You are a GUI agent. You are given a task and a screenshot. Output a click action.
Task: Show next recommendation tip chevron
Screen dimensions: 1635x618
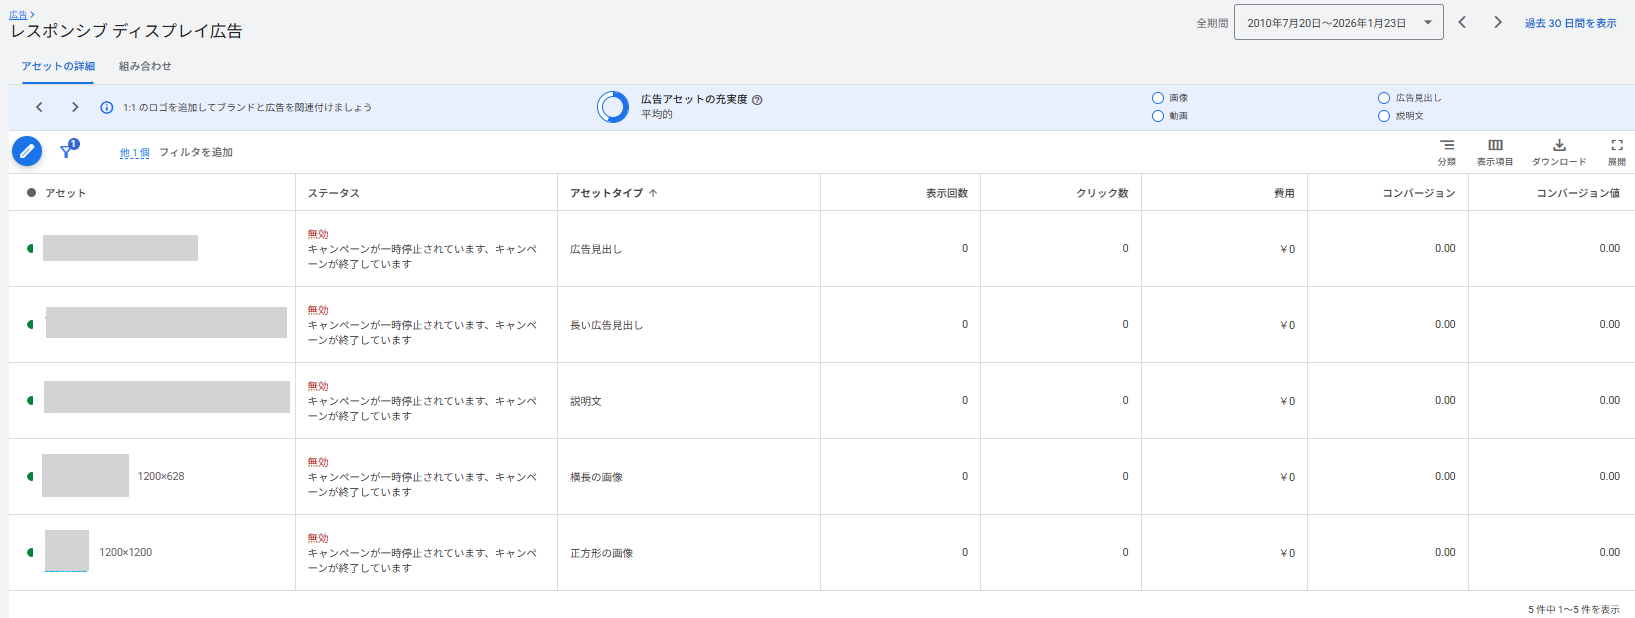coord(75,107)
